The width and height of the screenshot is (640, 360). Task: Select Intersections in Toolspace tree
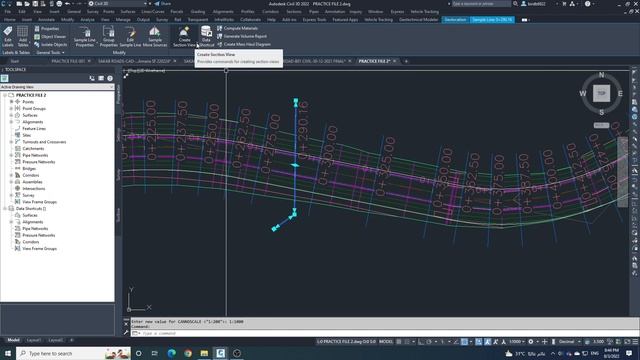[x=33, y=189]
